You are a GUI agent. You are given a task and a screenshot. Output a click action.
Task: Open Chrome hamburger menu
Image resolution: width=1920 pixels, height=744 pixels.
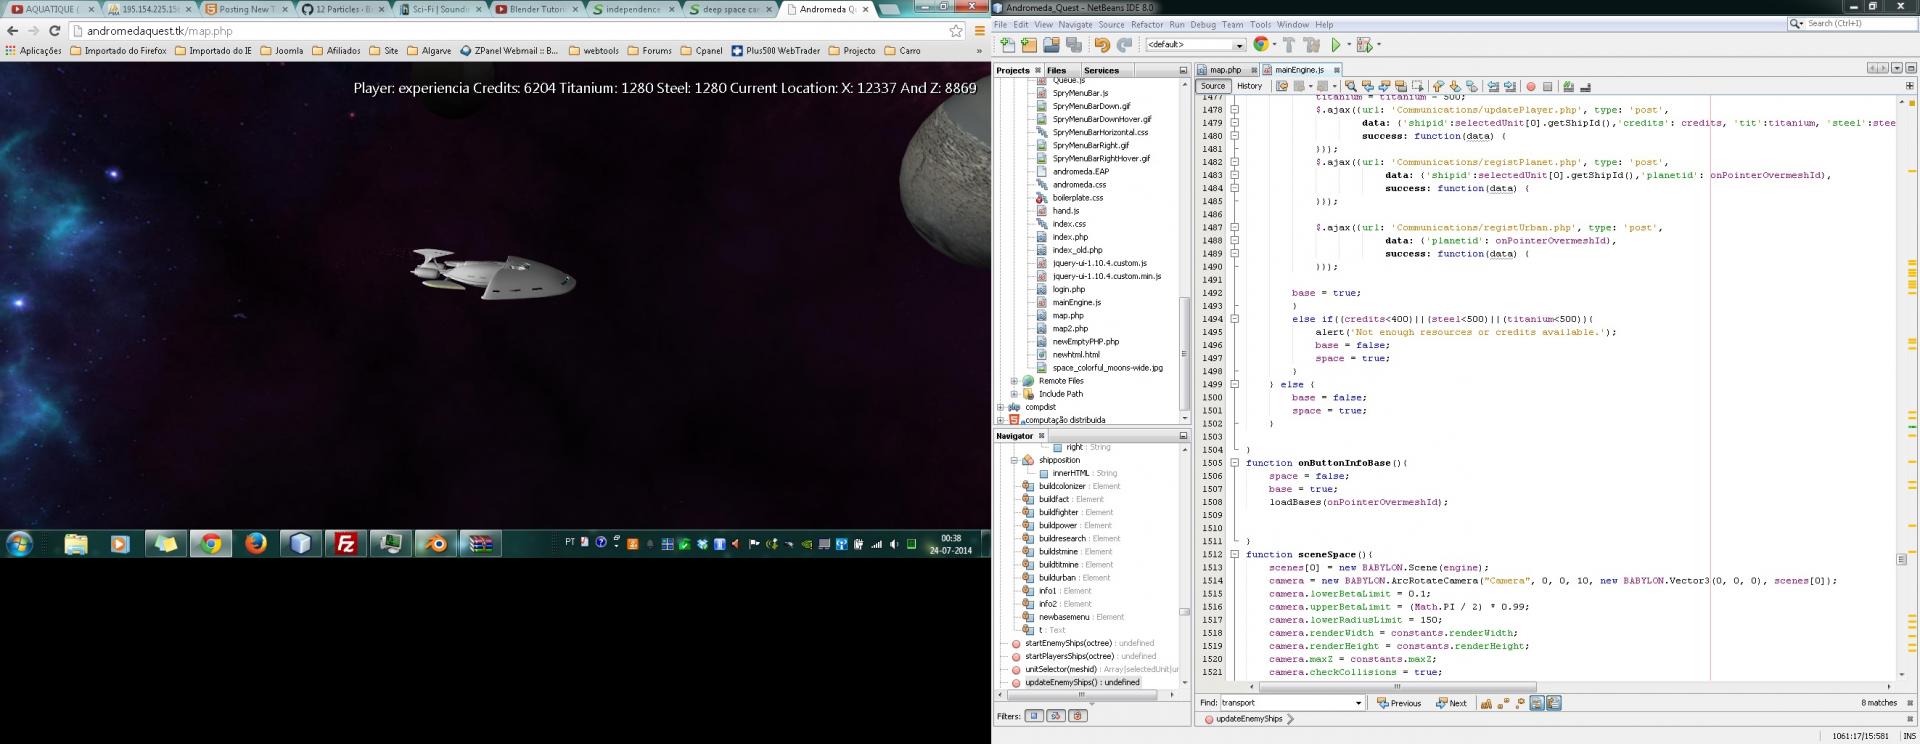pyautogui.click(x=979, y=31)
